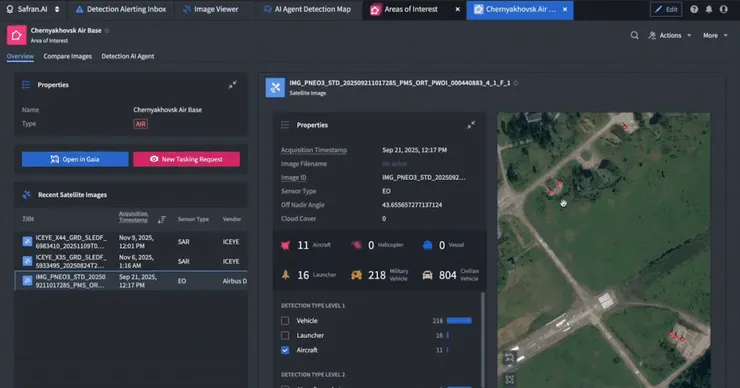Star Chernyakhovsk Air Base as favorite
740x388 pixels.
tap(107, 30)
